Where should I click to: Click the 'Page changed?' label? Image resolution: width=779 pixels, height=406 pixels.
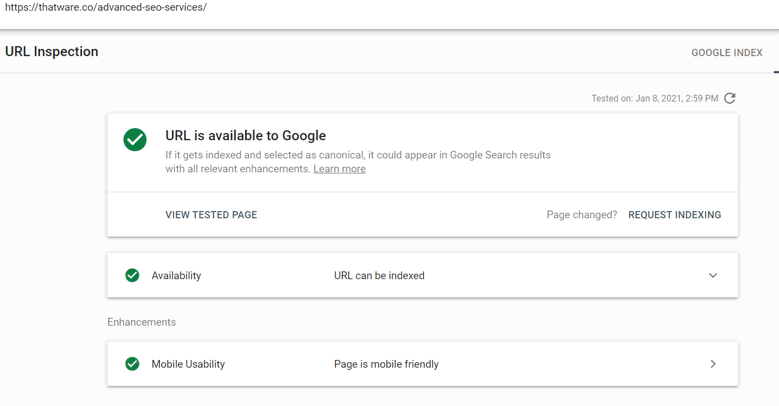(x=581, y=215)
